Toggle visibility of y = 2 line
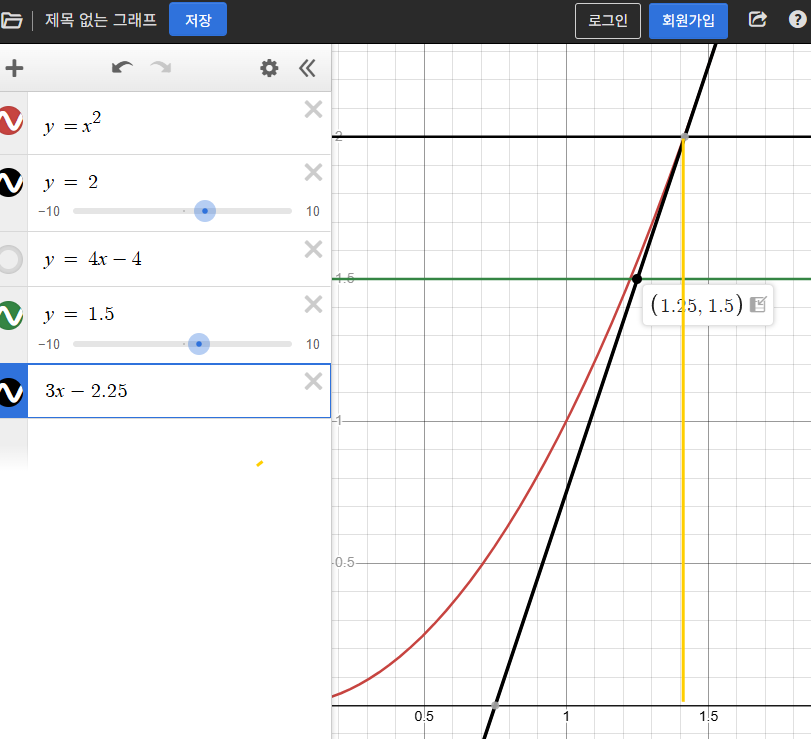 10,183
